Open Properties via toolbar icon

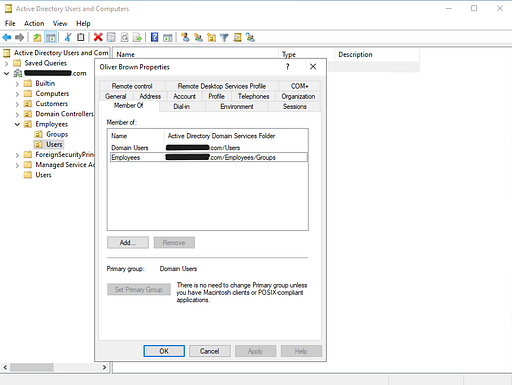[111, 37]
